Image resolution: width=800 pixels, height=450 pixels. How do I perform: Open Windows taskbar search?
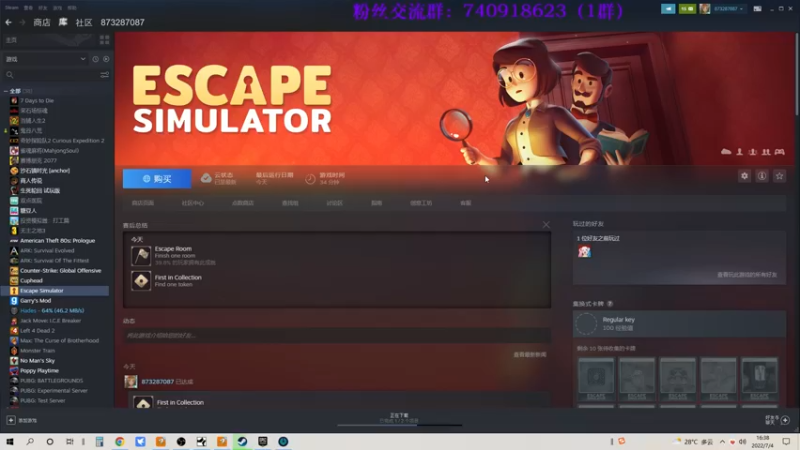click(x=30, y=441)
